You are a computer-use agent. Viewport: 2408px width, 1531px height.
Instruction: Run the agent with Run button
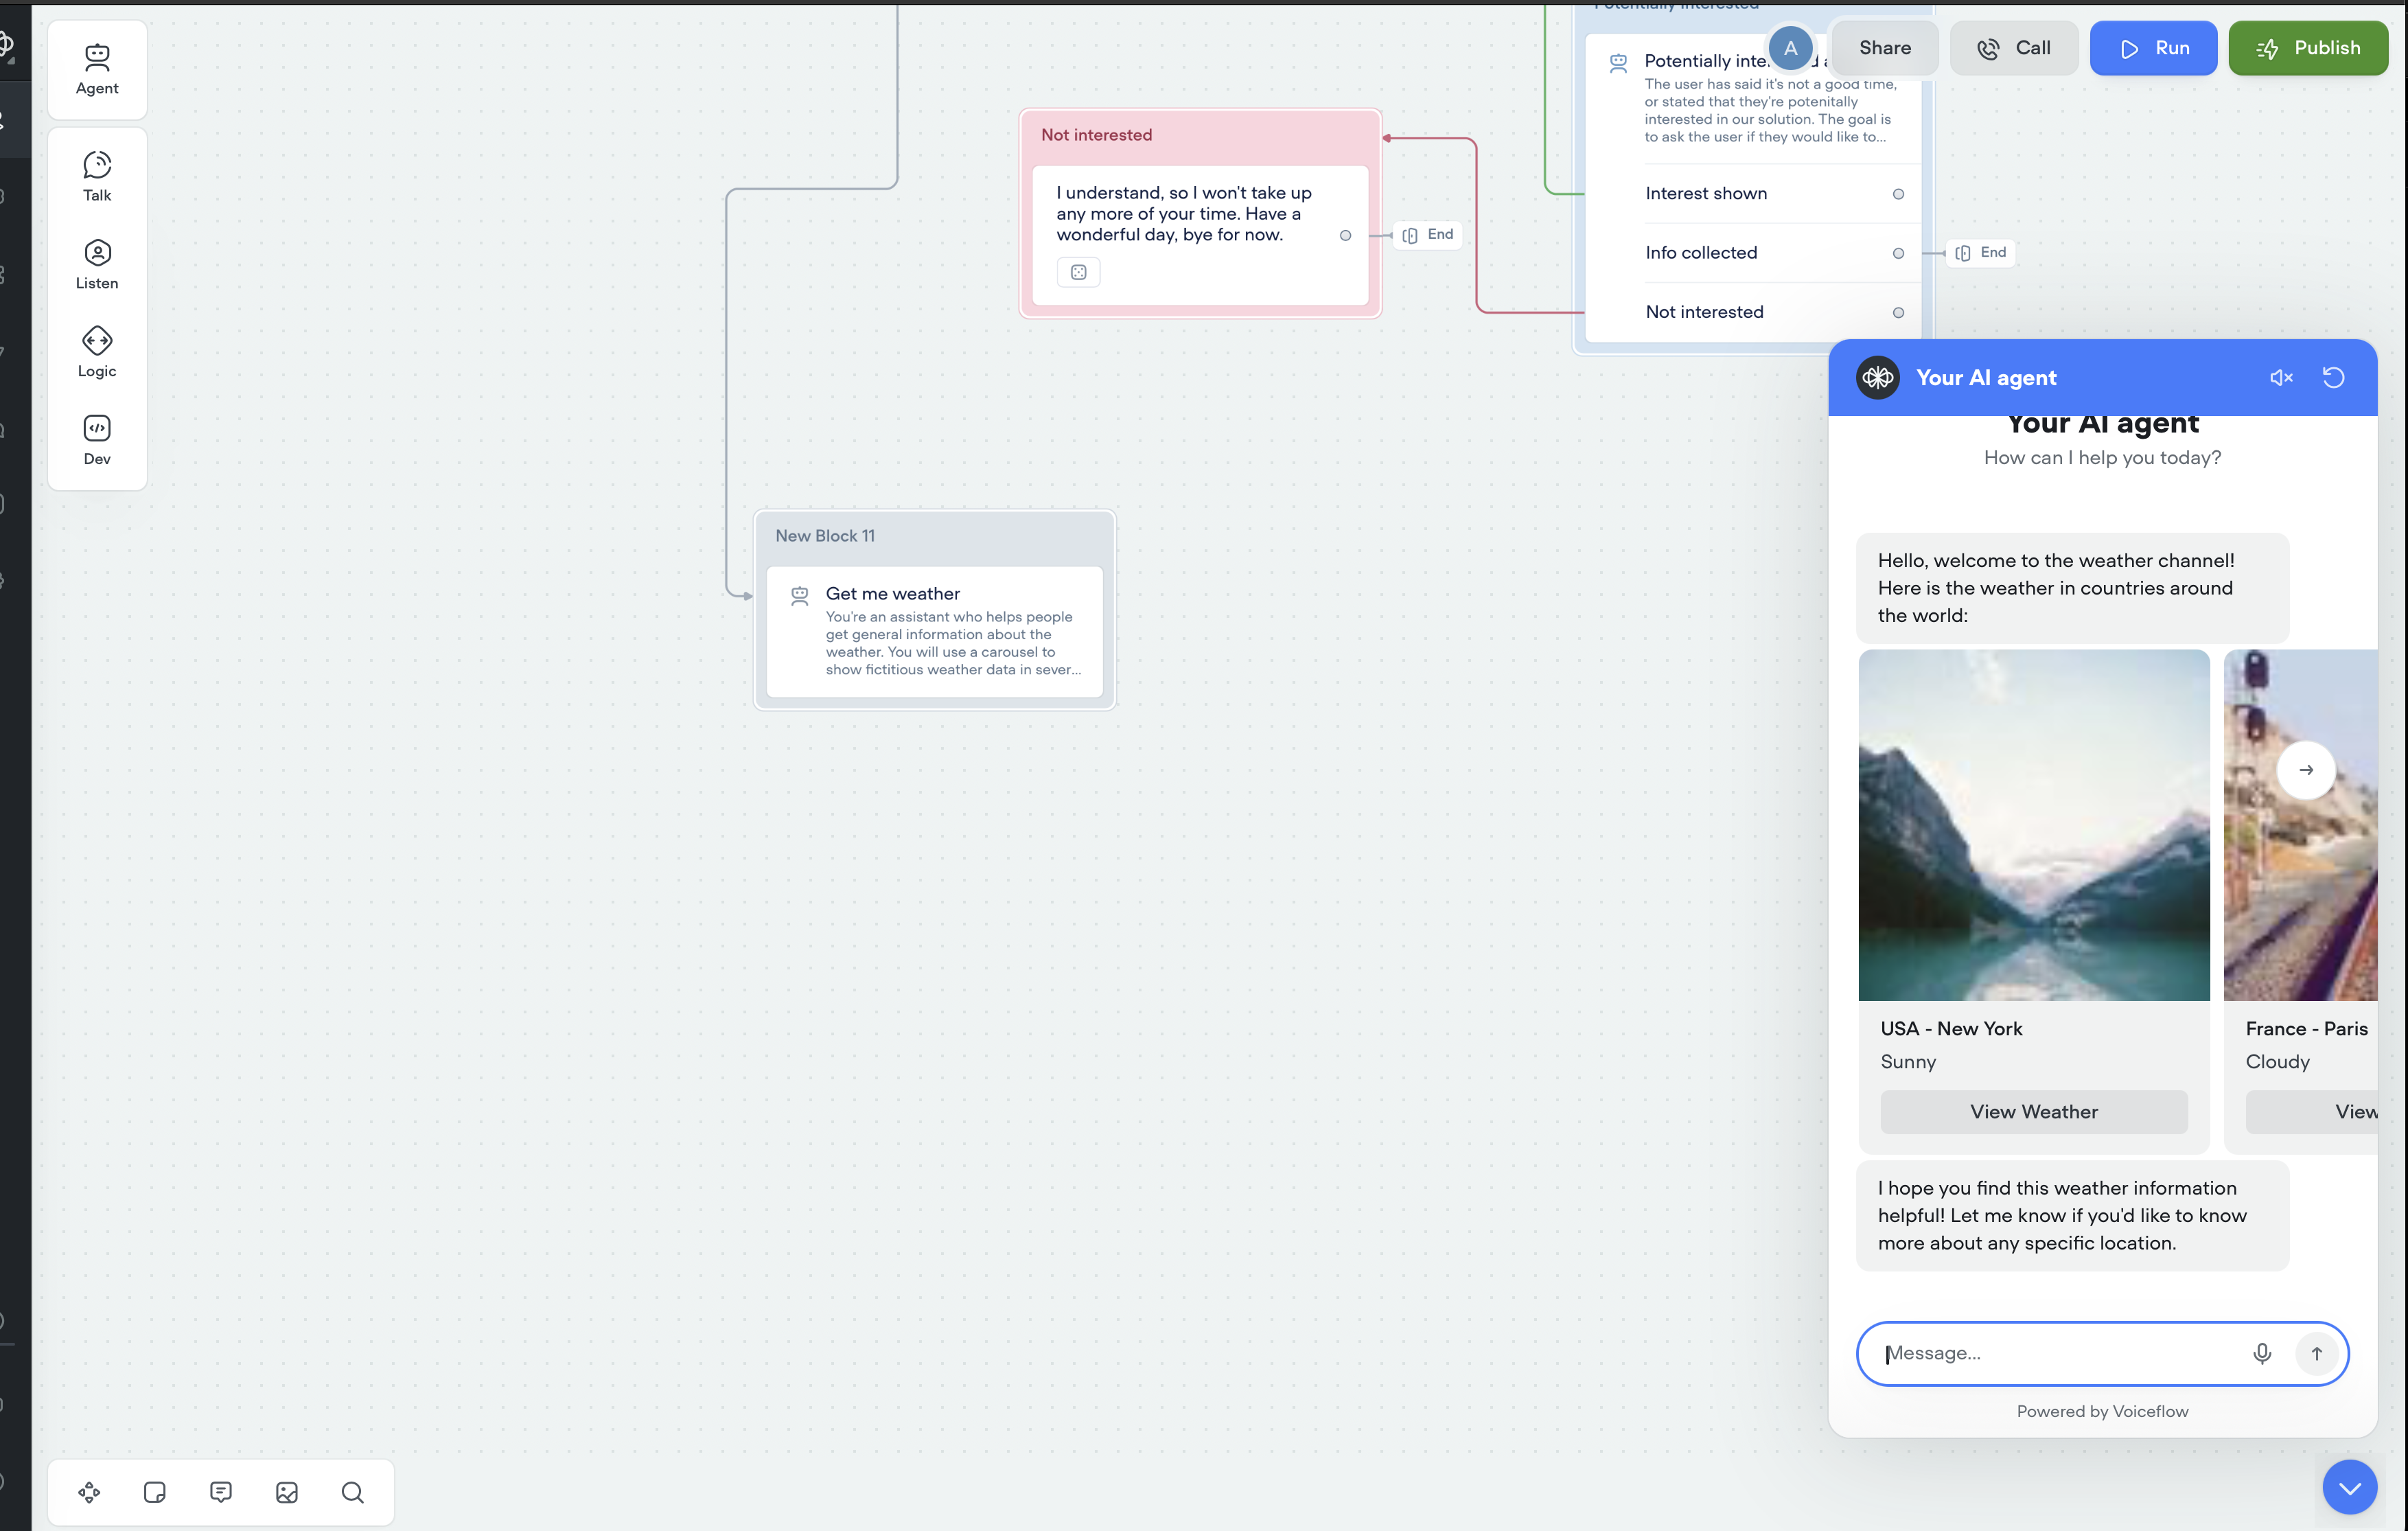pos(2153,48)
